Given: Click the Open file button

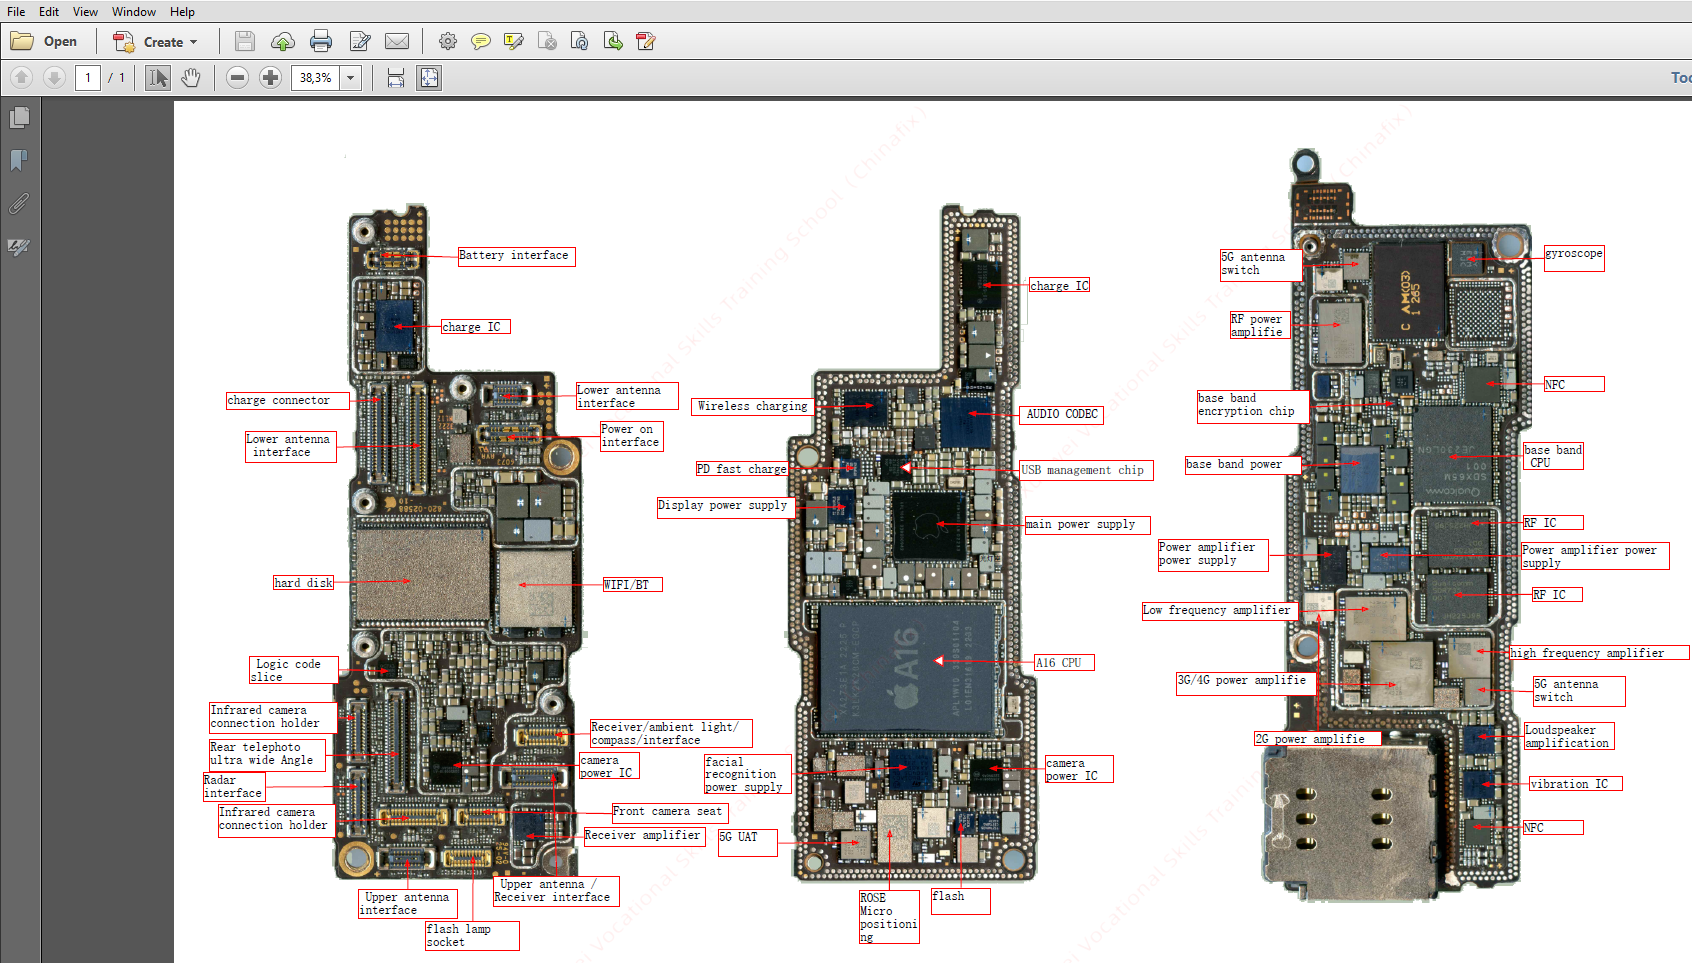Looking at the screenshot, I should [45, 41].
